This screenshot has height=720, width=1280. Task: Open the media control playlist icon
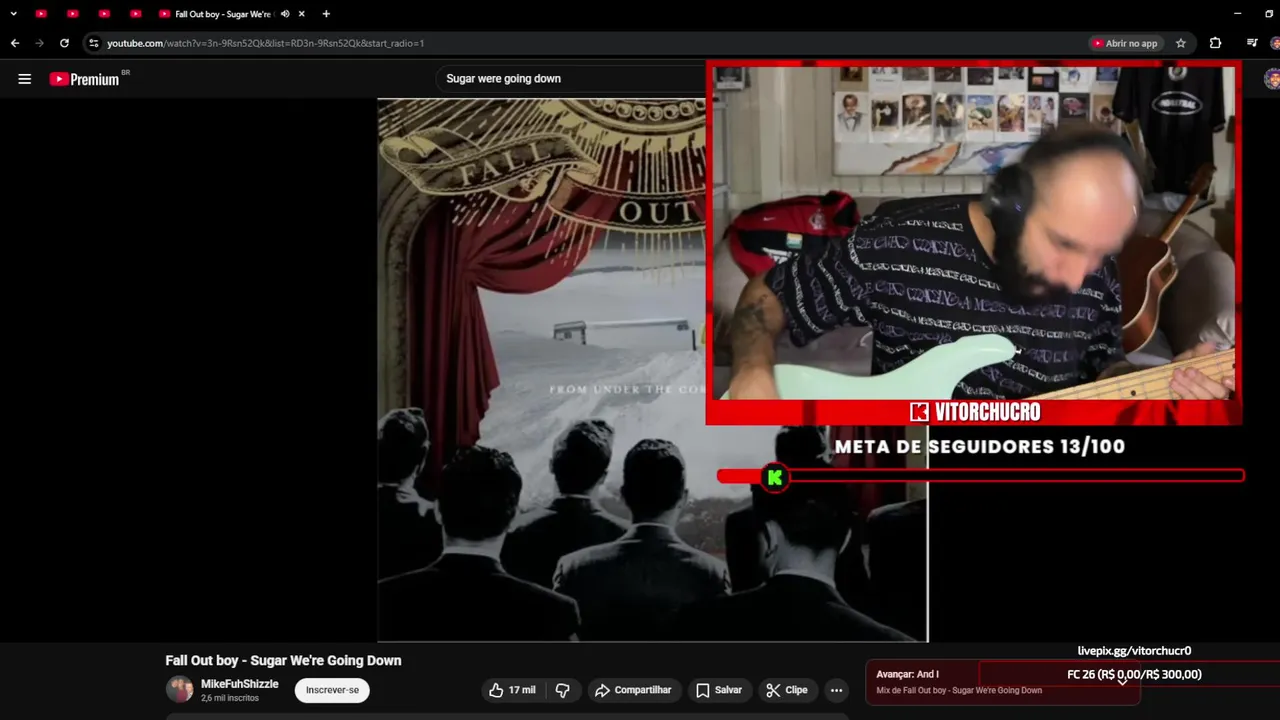click(1252, 43)
